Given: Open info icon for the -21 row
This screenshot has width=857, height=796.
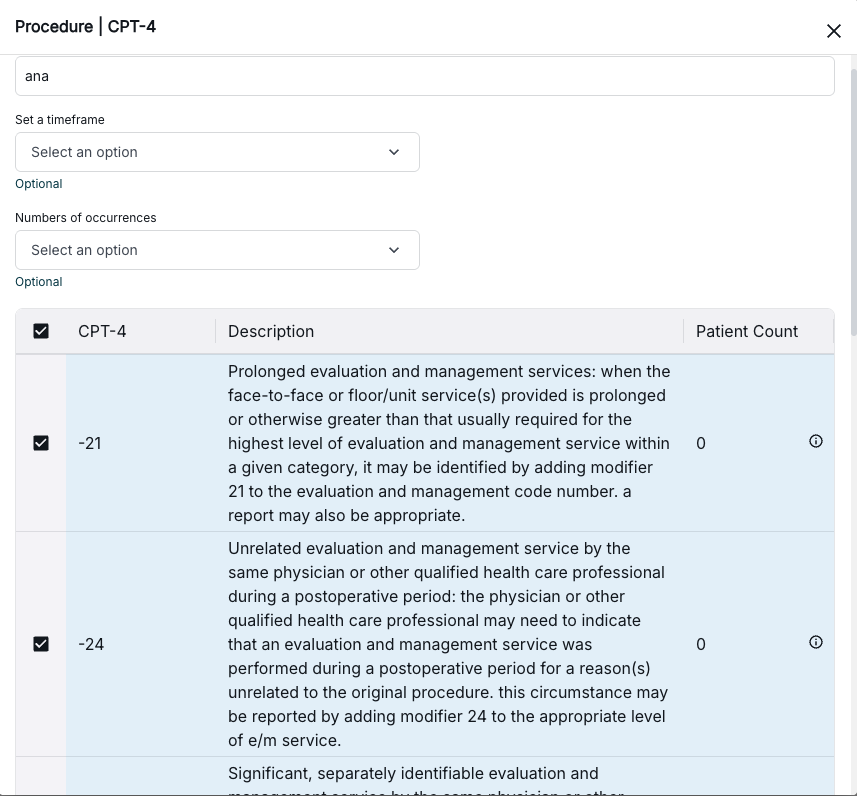Looking at the screenshot, I should pos(815,441).
